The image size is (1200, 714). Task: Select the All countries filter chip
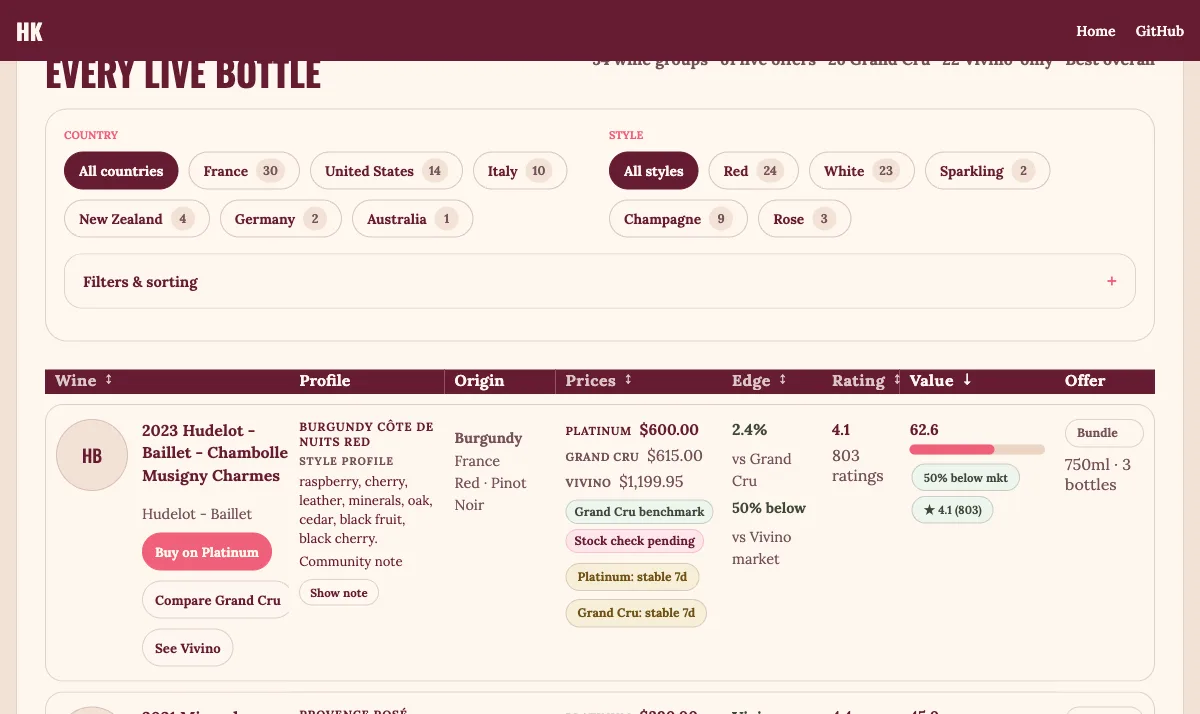click(121, 171)
